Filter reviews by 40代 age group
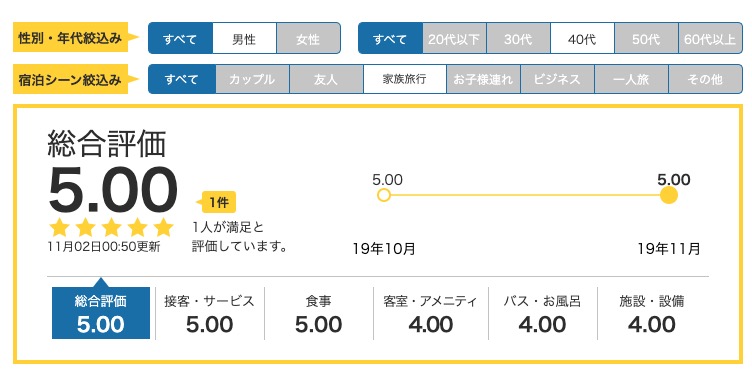This screenshot has height=379, width=752. coord(582,38)
